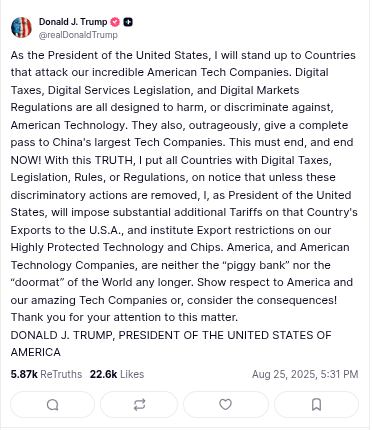Click the quoted "doormat" word

point(37,282)
